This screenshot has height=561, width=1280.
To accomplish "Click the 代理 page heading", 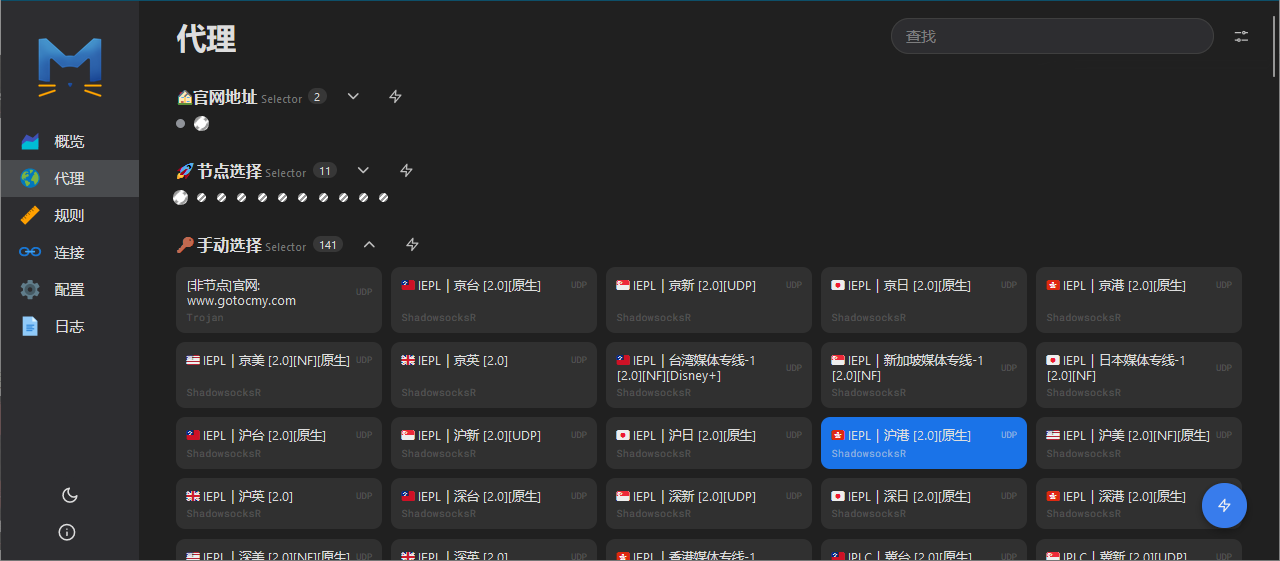I will pos(207,39).
